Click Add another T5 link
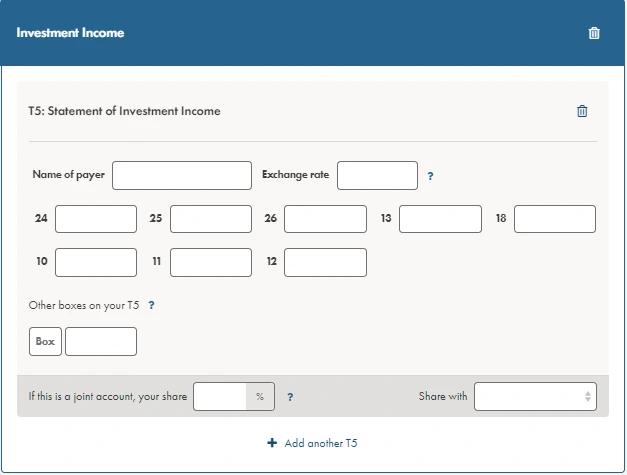This screenshot has width=627, height=475. point(321,443)
